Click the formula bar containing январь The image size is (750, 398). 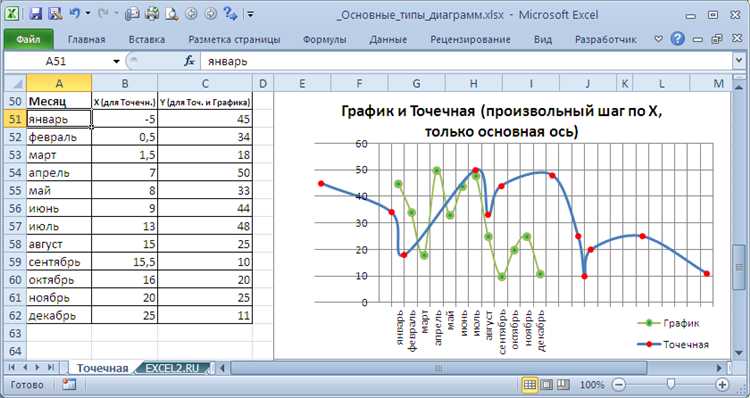coord(466,62)
